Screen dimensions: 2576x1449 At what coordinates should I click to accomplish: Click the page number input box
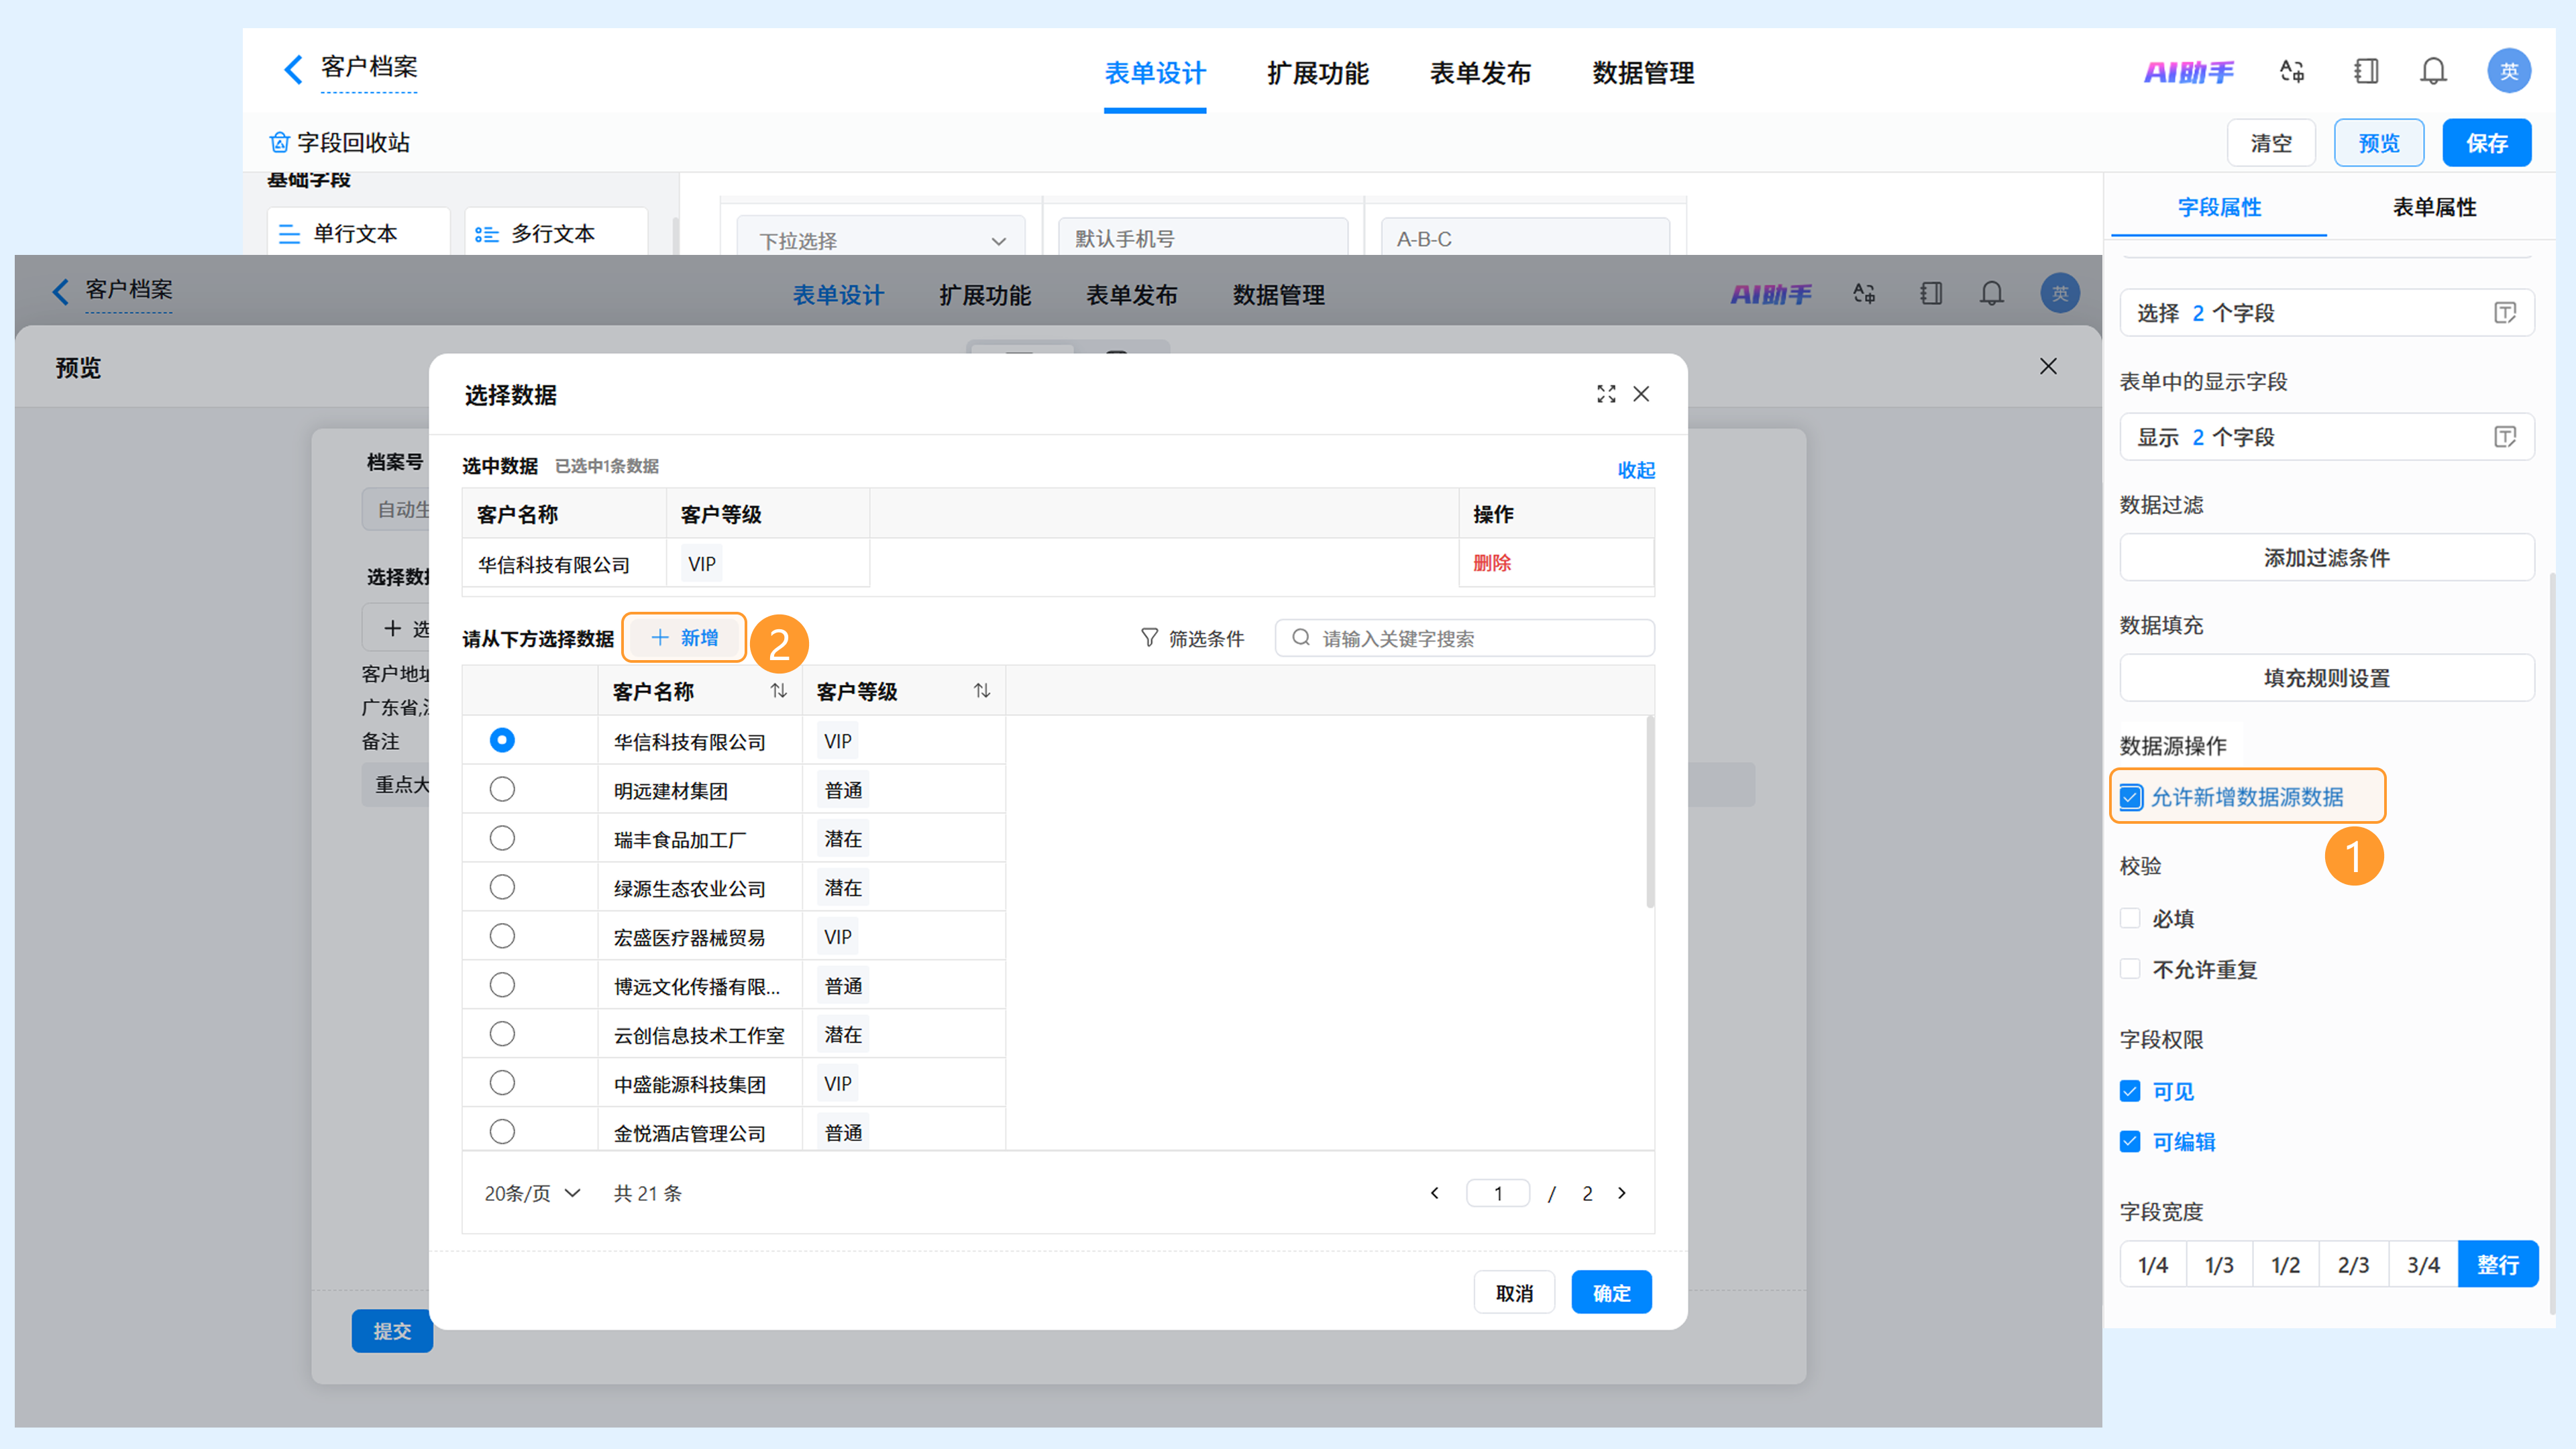coord(1498,1193)
